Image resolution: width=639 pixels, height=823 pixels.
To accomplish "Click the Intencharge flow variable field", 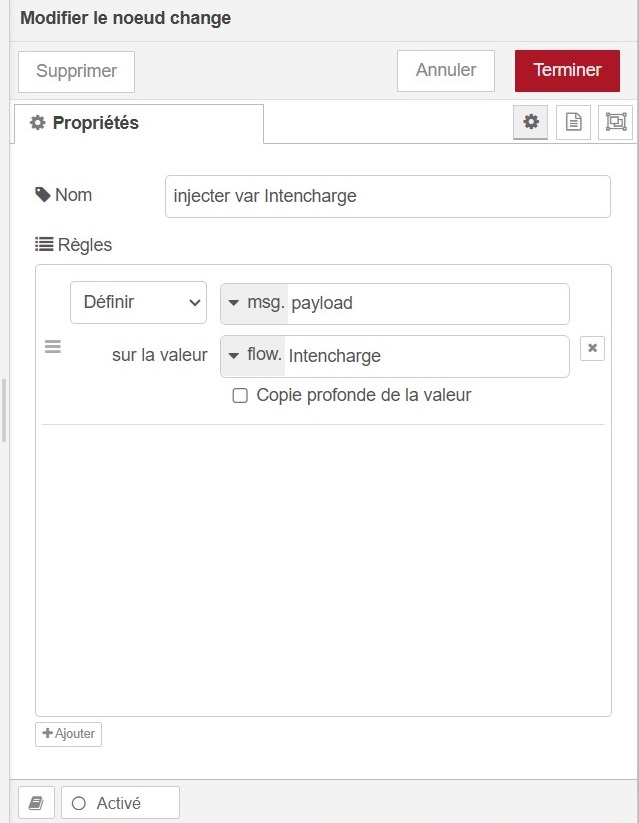I will tap(430, 356).
